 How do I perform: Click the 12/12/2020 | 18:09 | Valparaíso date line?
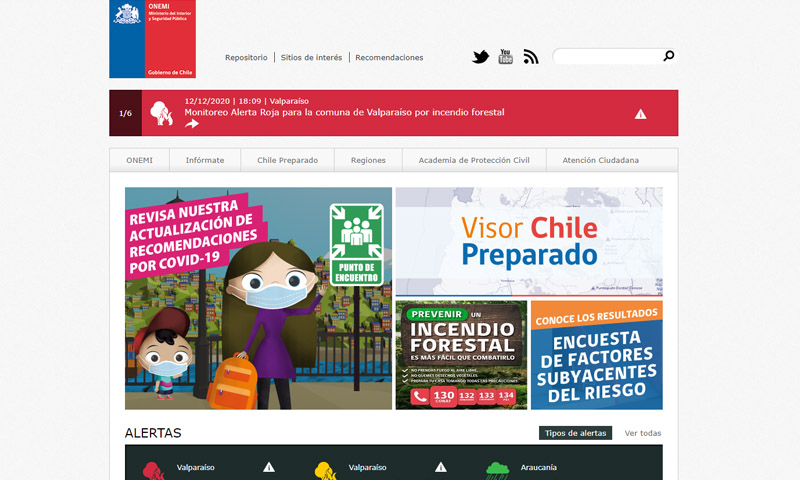coord(246,101)
